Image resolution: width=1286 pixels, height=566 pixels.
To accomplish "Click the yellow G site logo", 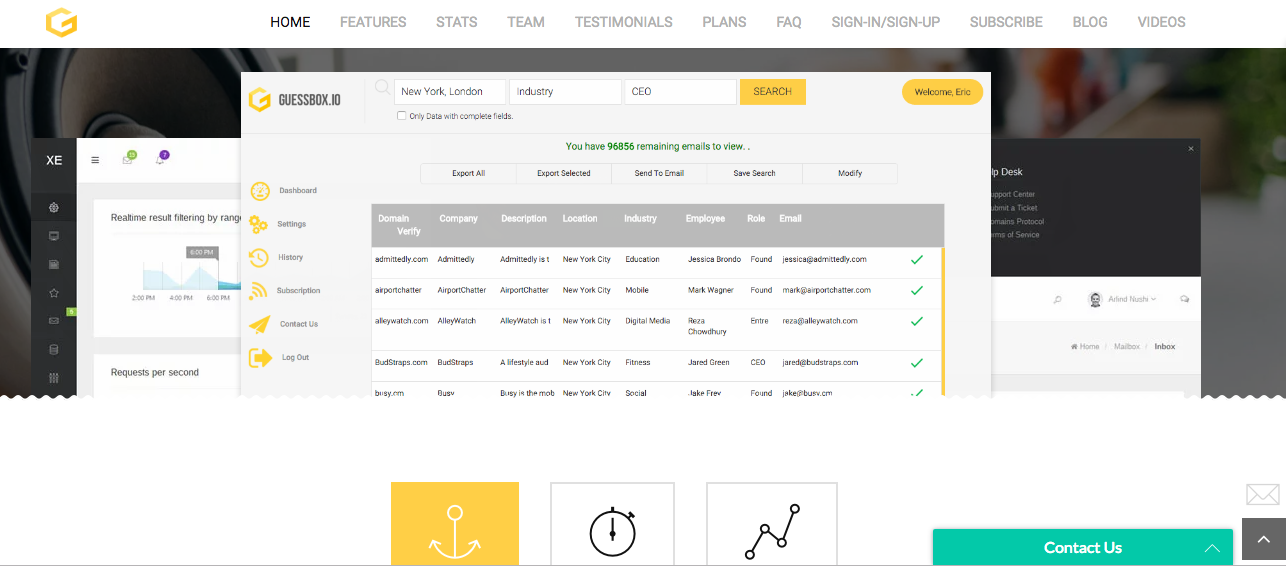I will click(x=61, y=22).
